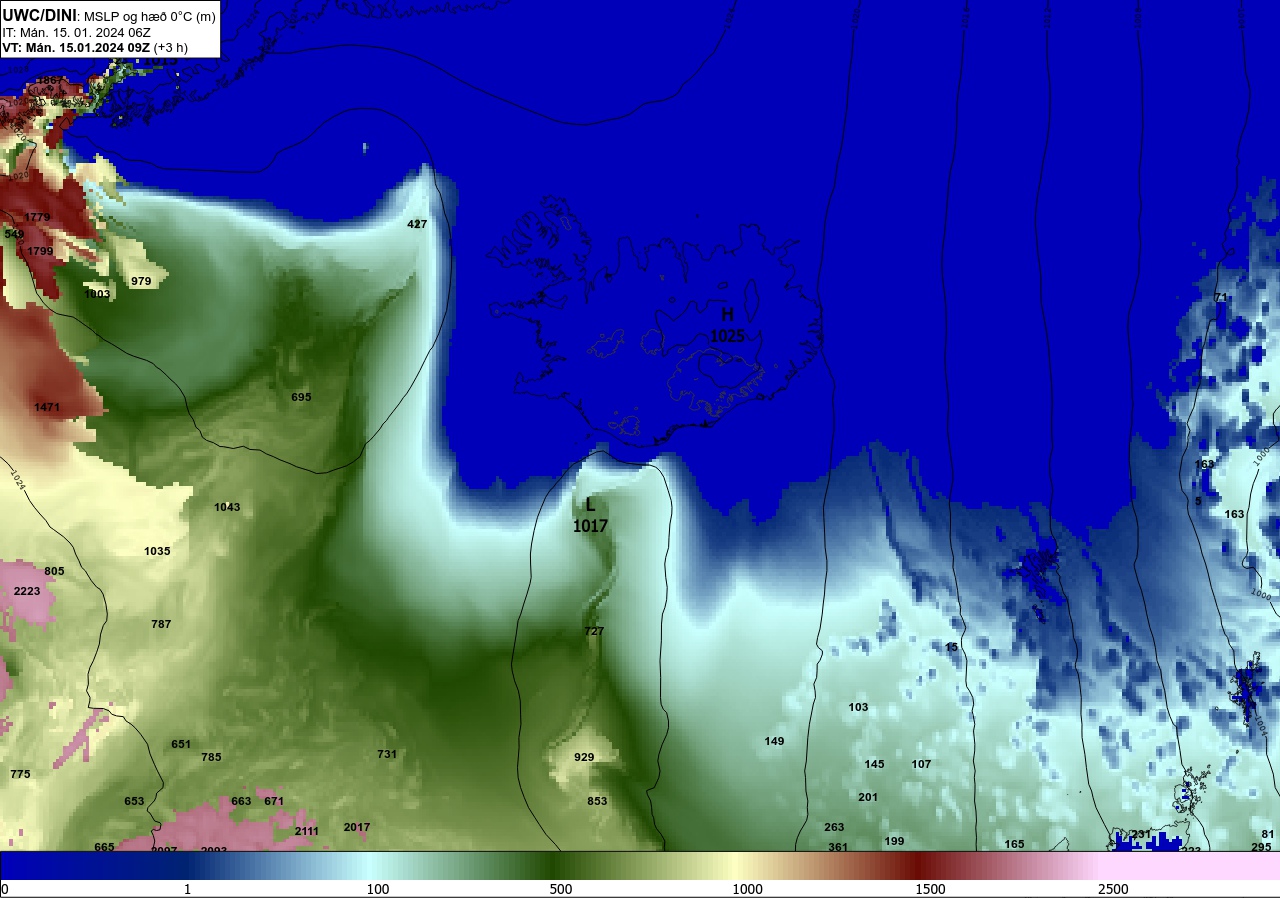The width and height of the screenshot is (1280, 898).
Task: Click the 2223 height value
Action: point(27,591)
